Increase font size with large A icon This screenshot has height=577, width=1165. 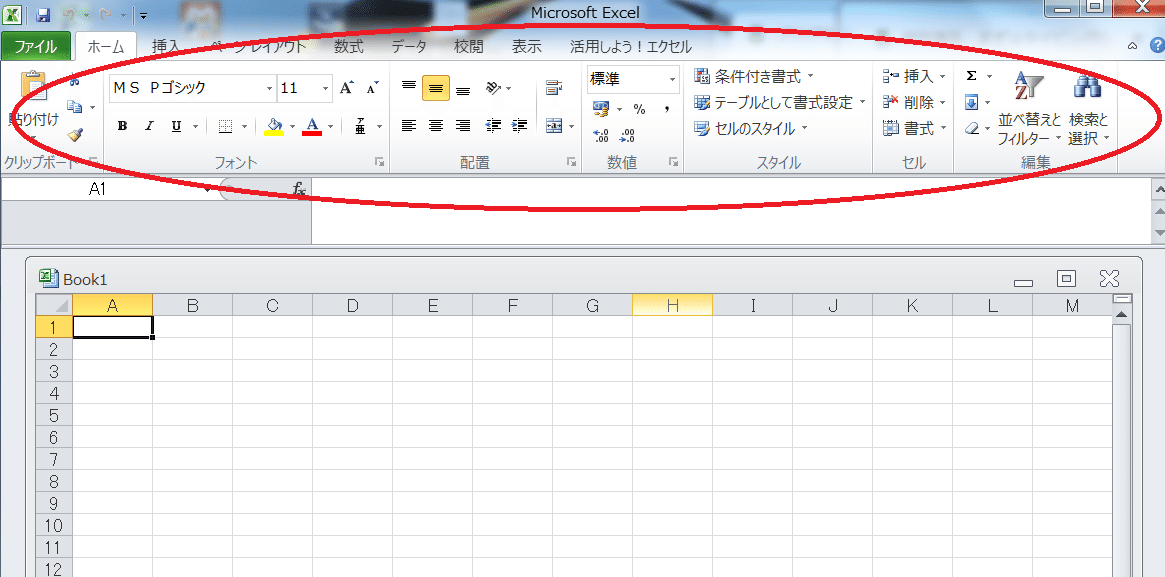coord(346,88)
